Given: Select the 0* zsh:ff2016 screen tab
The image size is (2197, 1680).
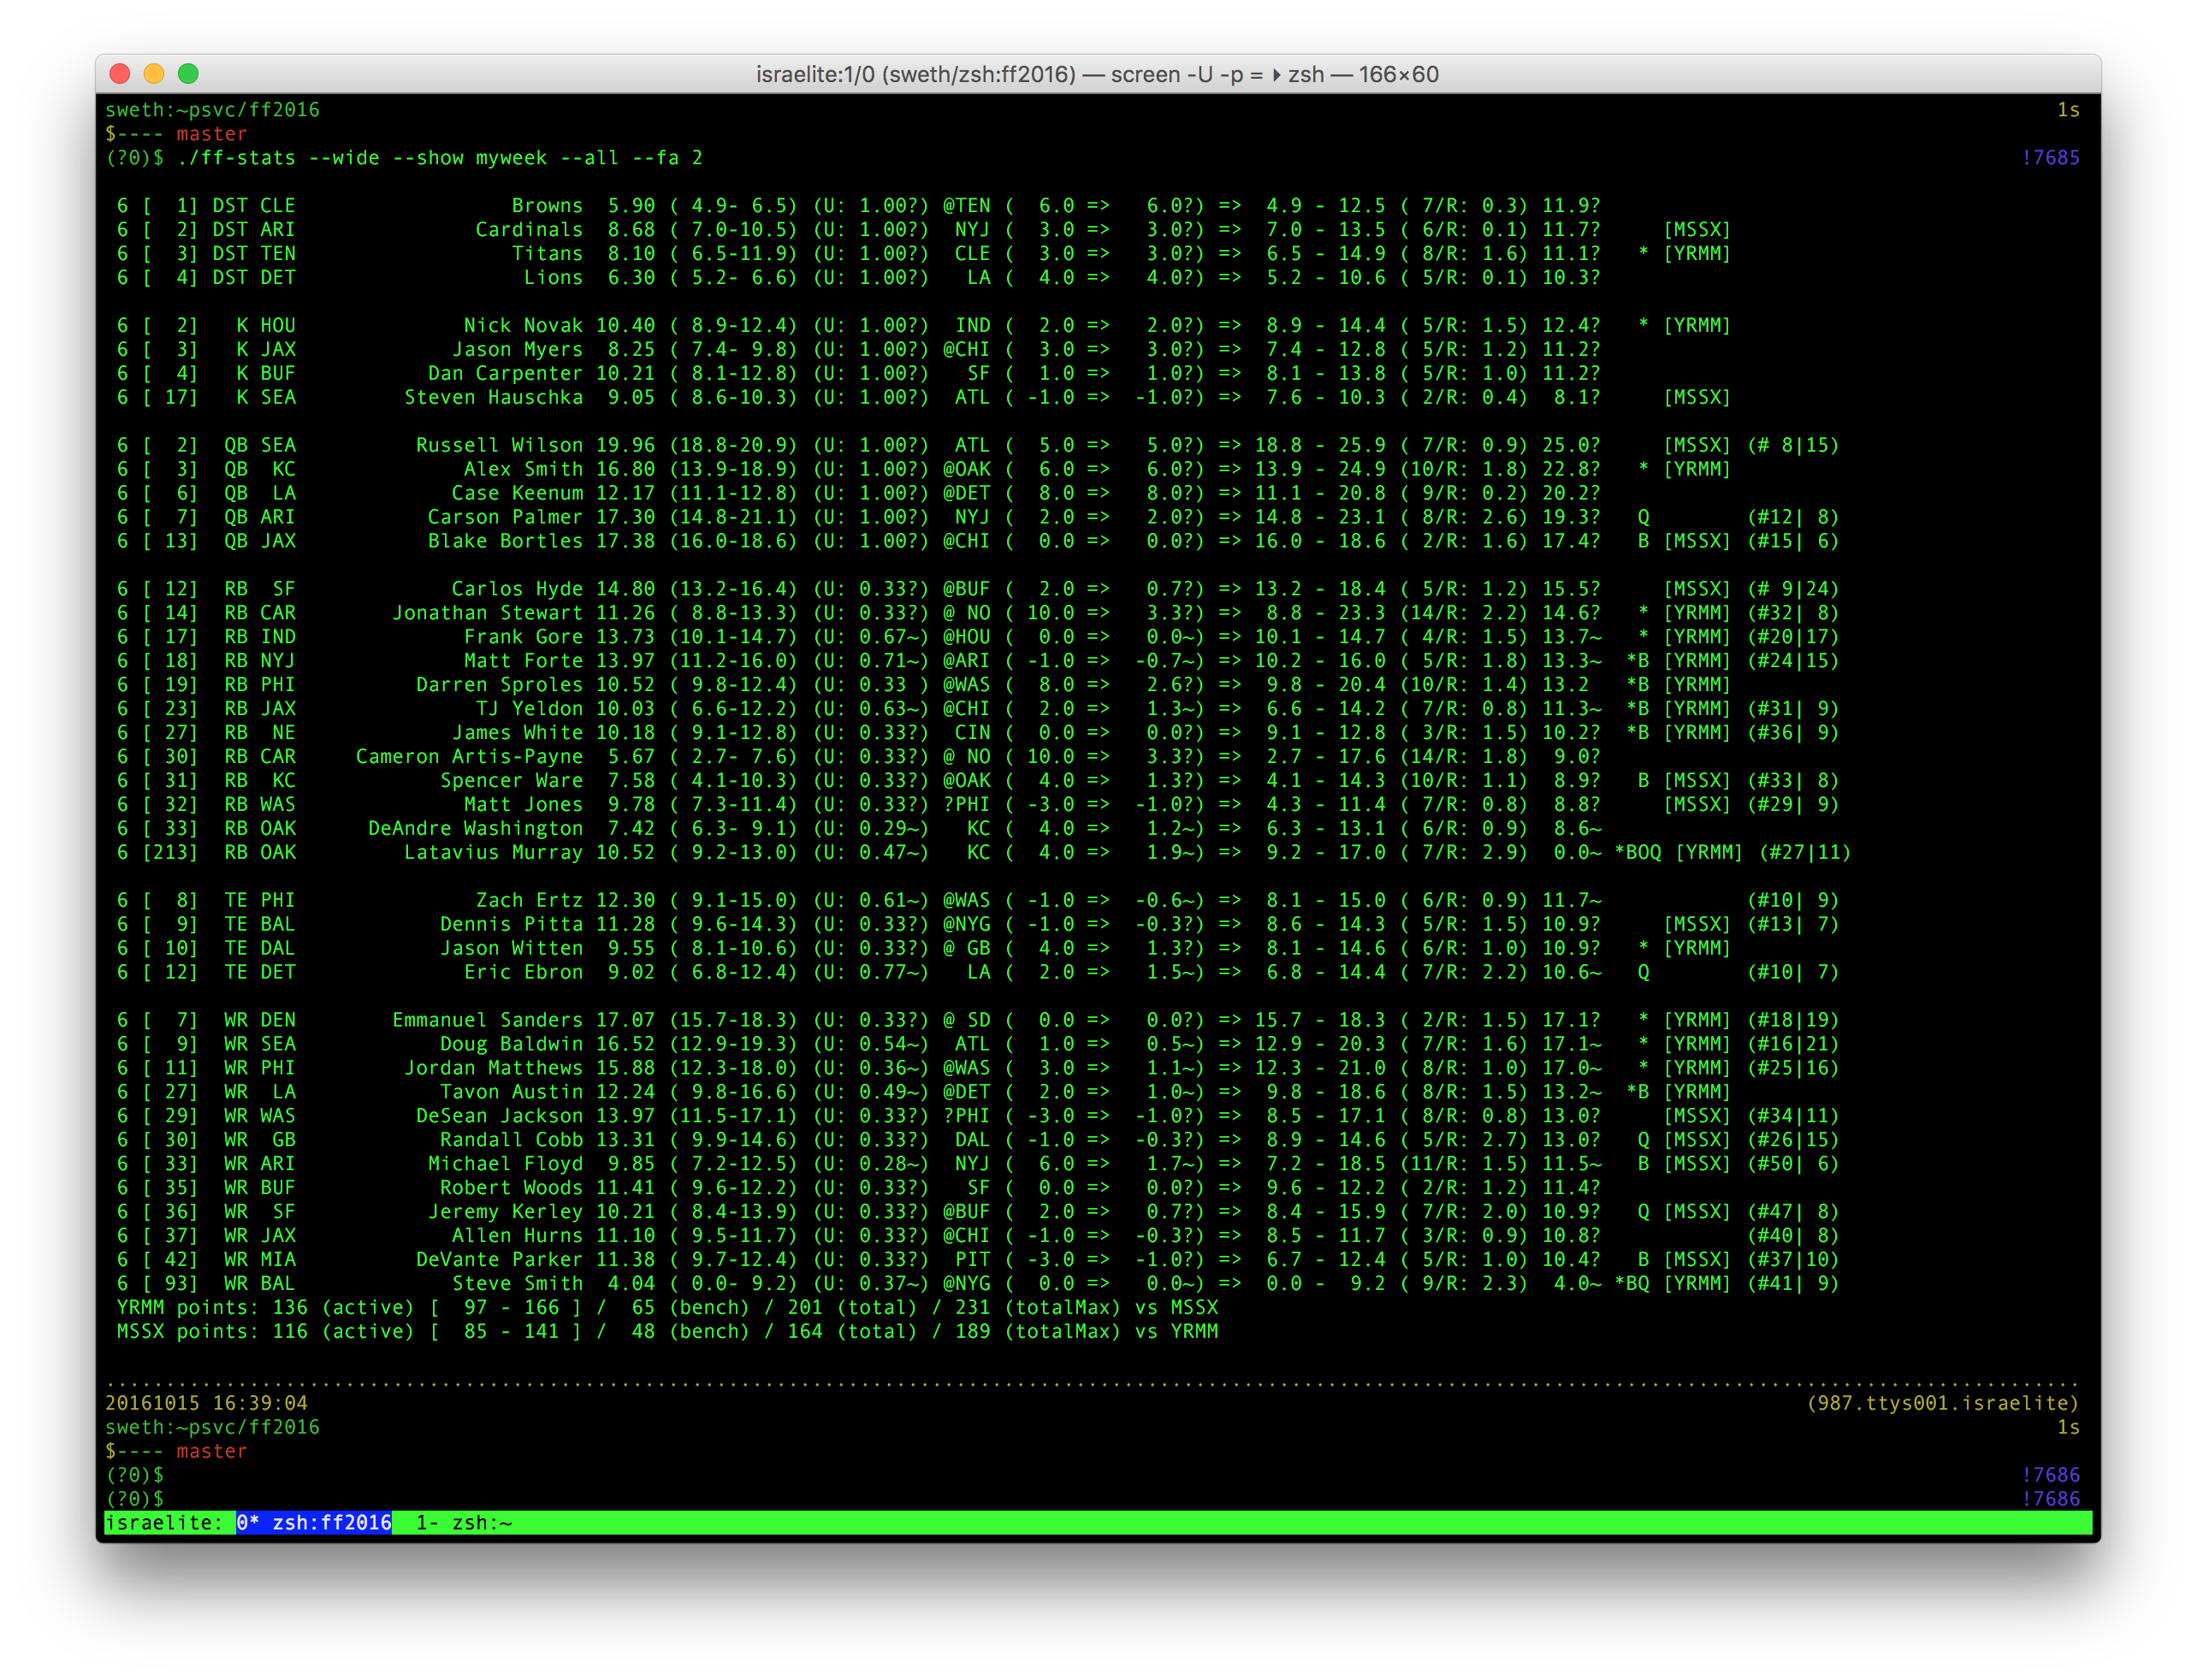Looking at the screenshot, I should [314, 1522].
